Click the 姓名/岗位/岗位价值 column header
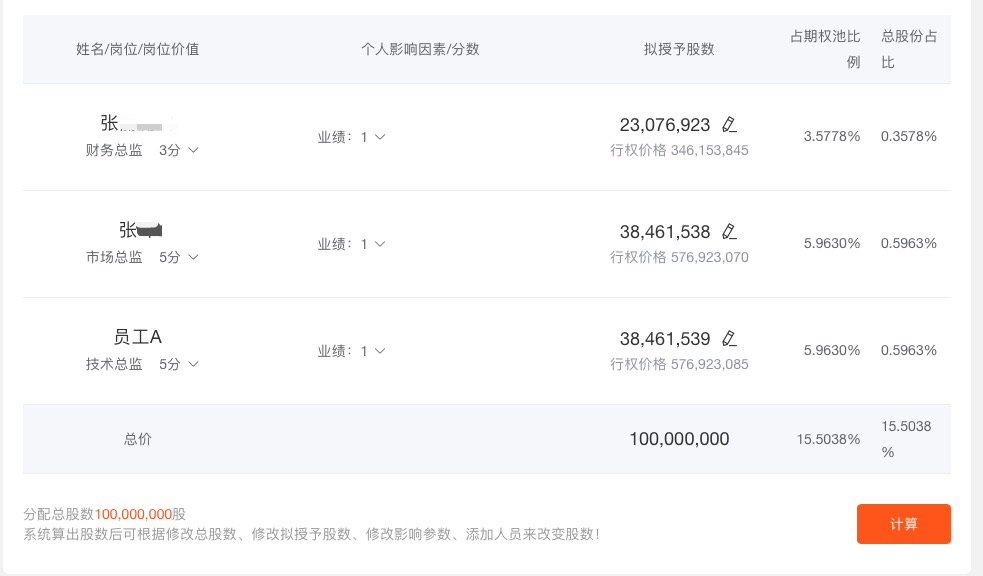The image size is (983, 576). coord(138,49)
